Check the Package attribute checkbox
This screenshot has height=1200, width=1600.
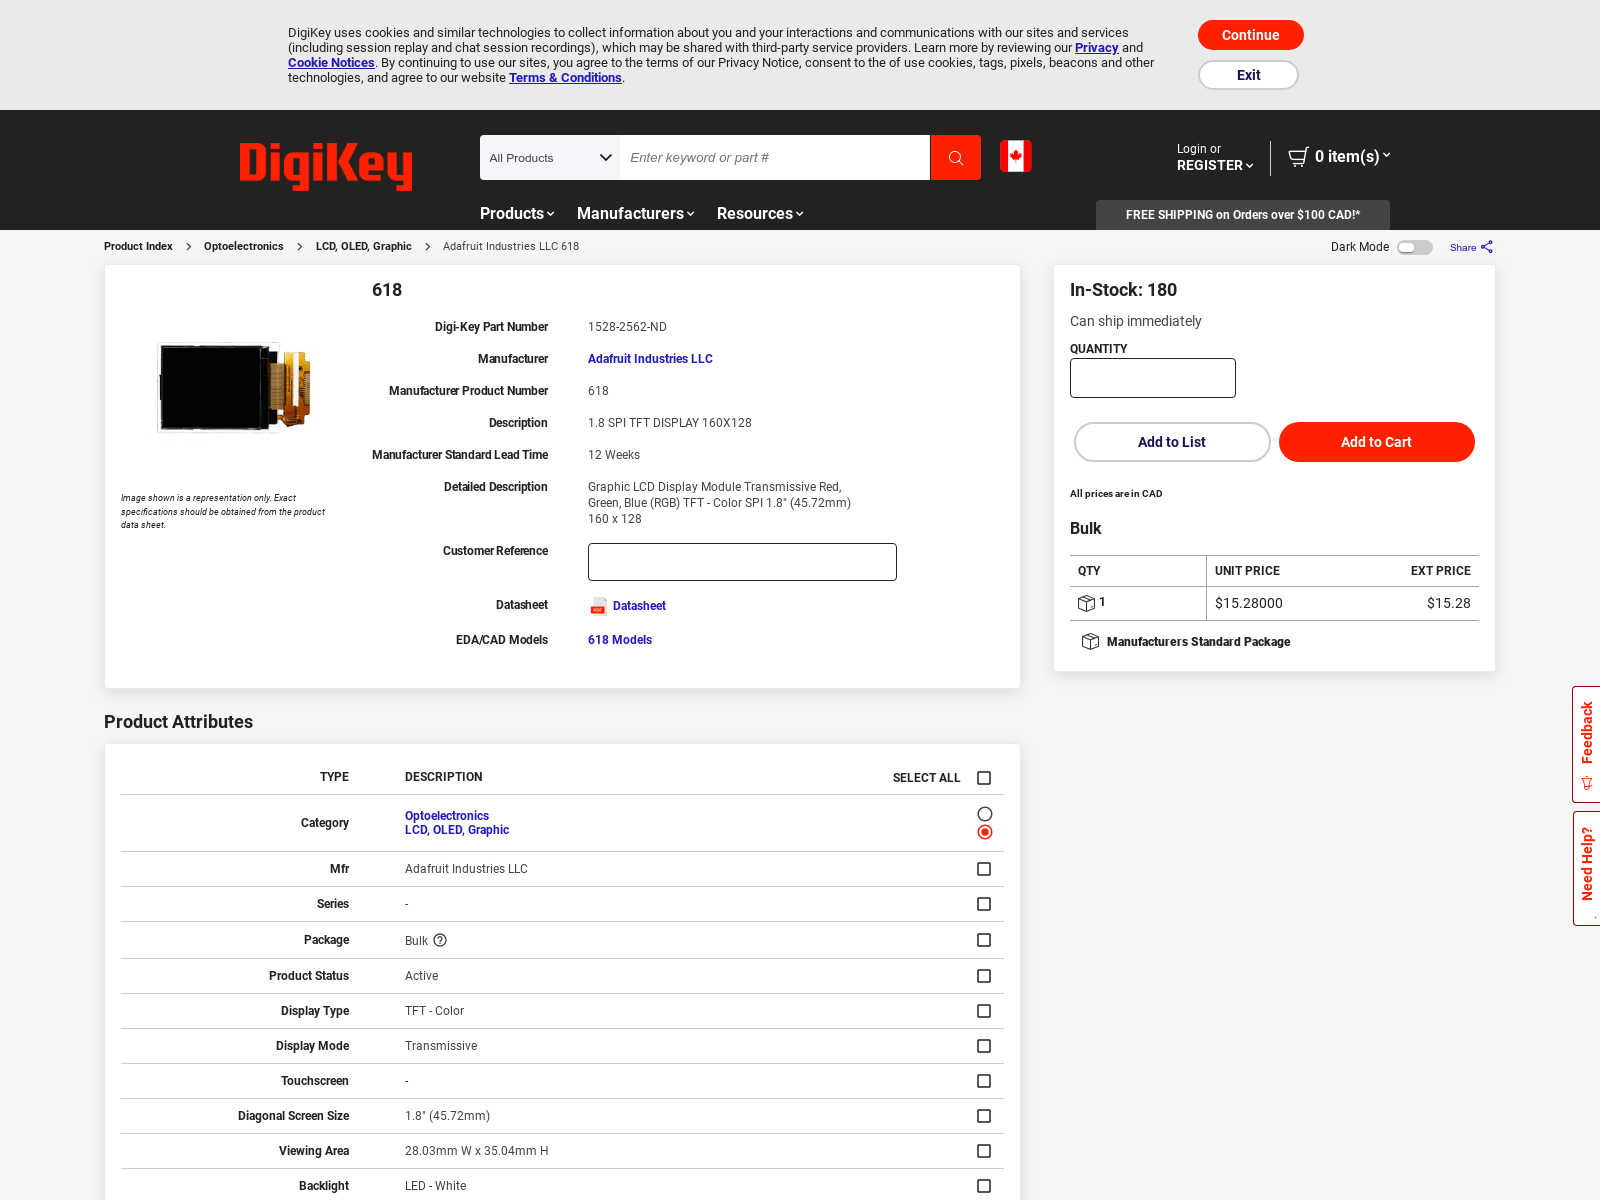pos(984,940)
